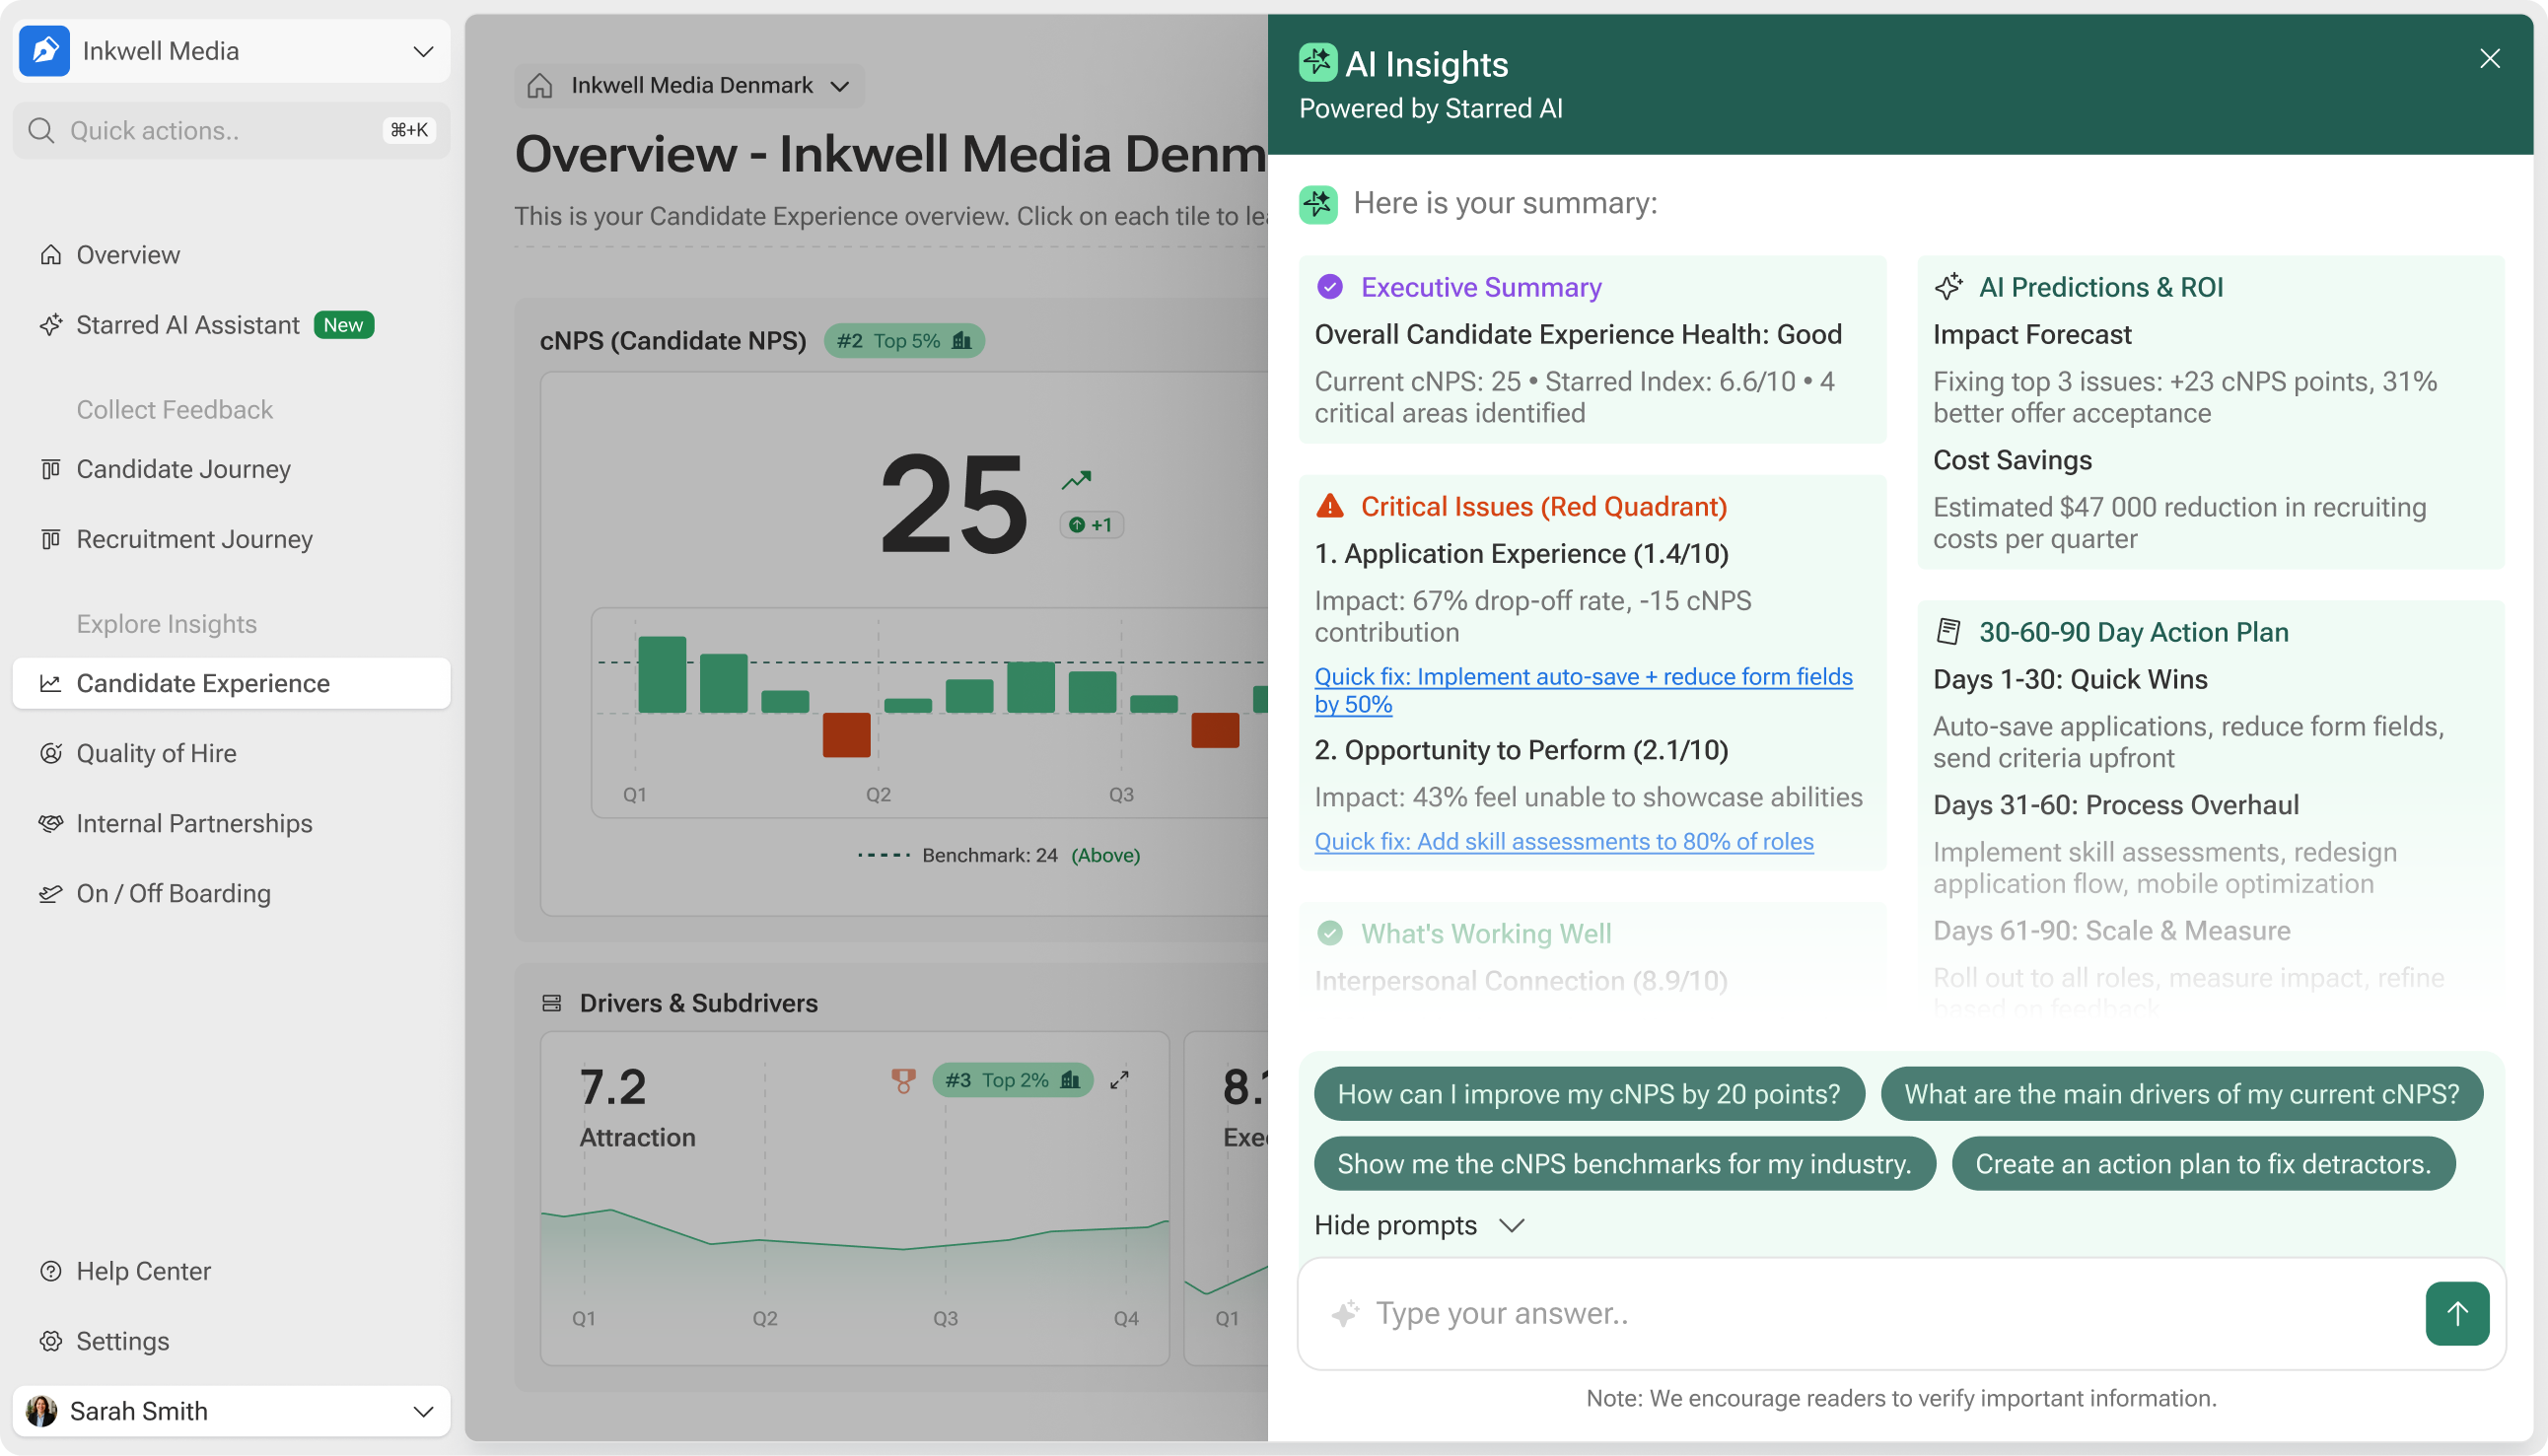
Task: Go to Starred AI Assistant menu item
Action: pyautogui.click(x=188, y=325)
